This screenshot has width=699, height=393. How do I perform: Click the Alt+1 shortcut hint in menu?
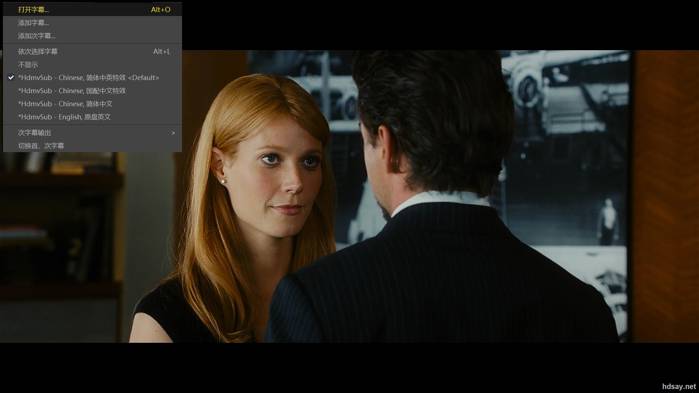[161, 52]
